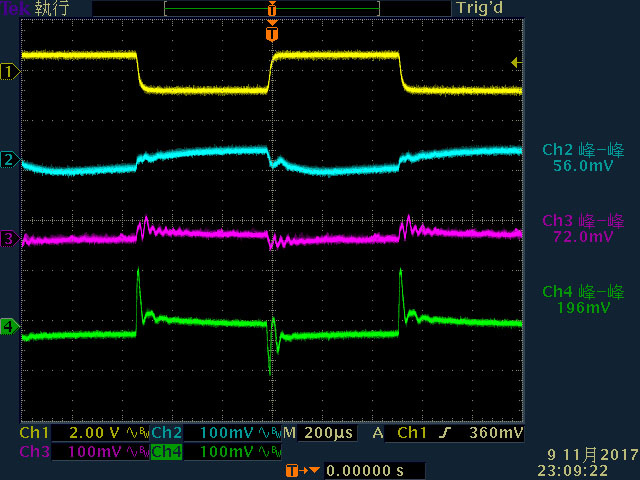Click the record overview bar at top

click(x=272, y=8)
